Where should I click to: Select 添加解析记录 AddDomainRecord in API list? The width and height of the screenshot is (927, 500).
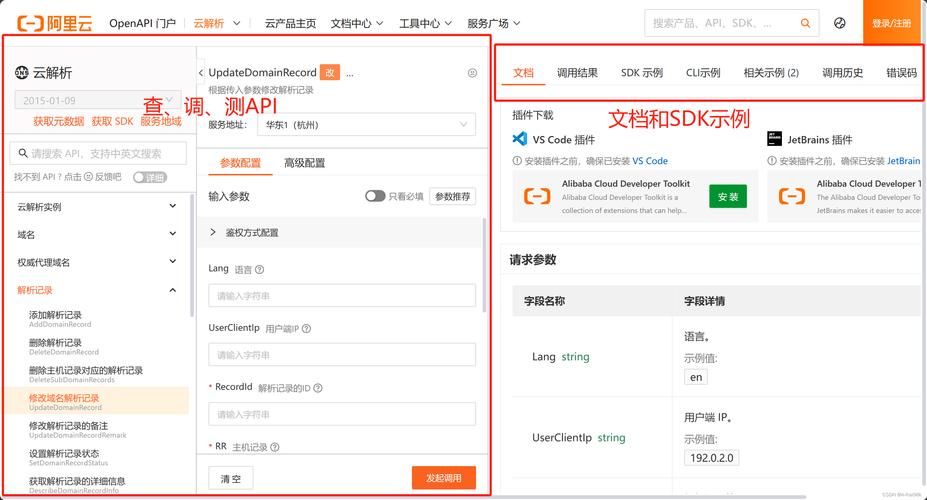coord(97,319)
